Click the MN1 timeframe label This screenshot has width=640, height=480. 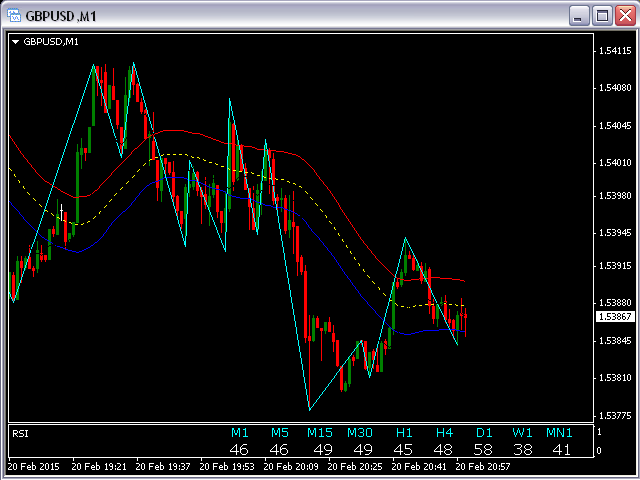click(x=560, y=432)
